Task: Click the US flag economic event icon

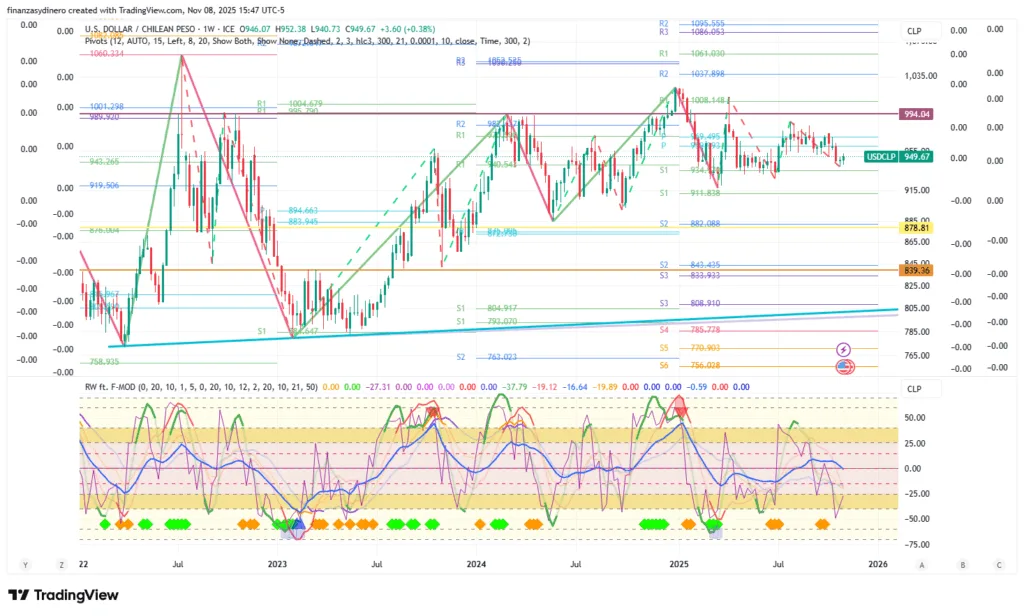Action: pos(843,367)
